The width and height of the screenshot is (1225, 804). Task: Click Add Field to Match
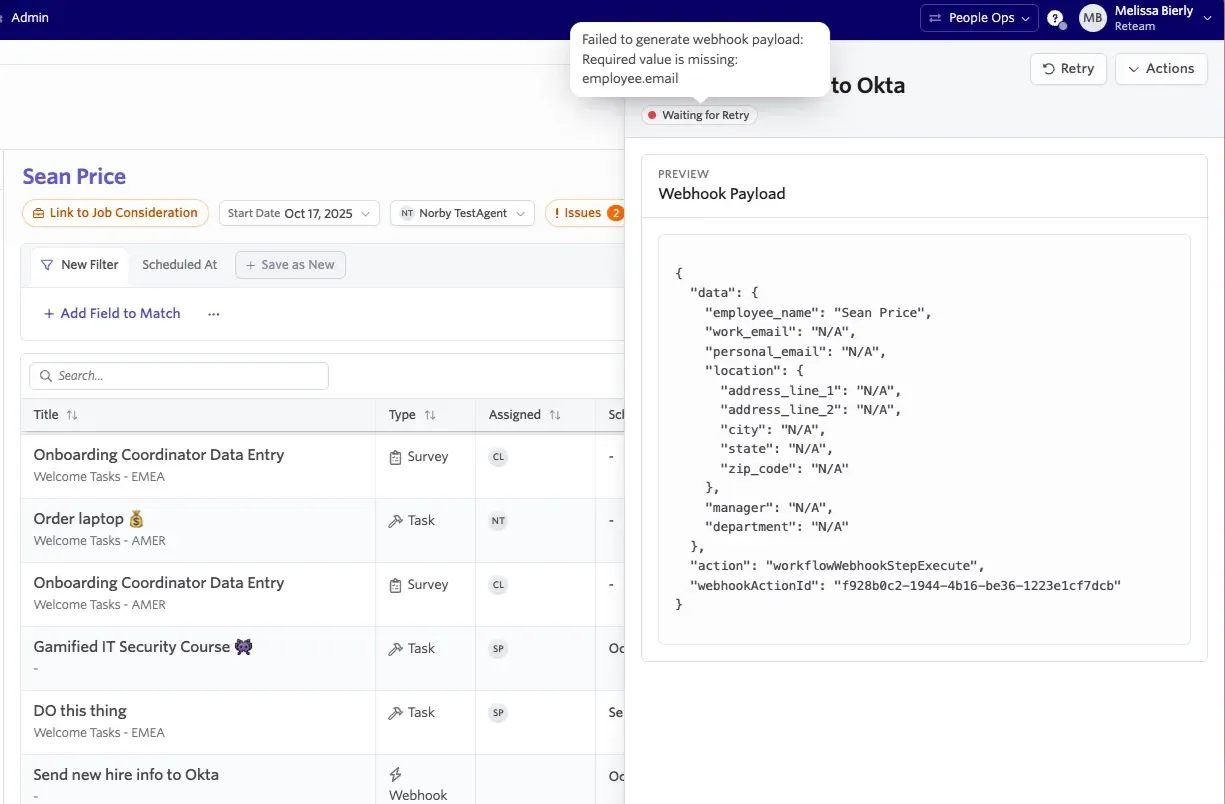point(112,314)
